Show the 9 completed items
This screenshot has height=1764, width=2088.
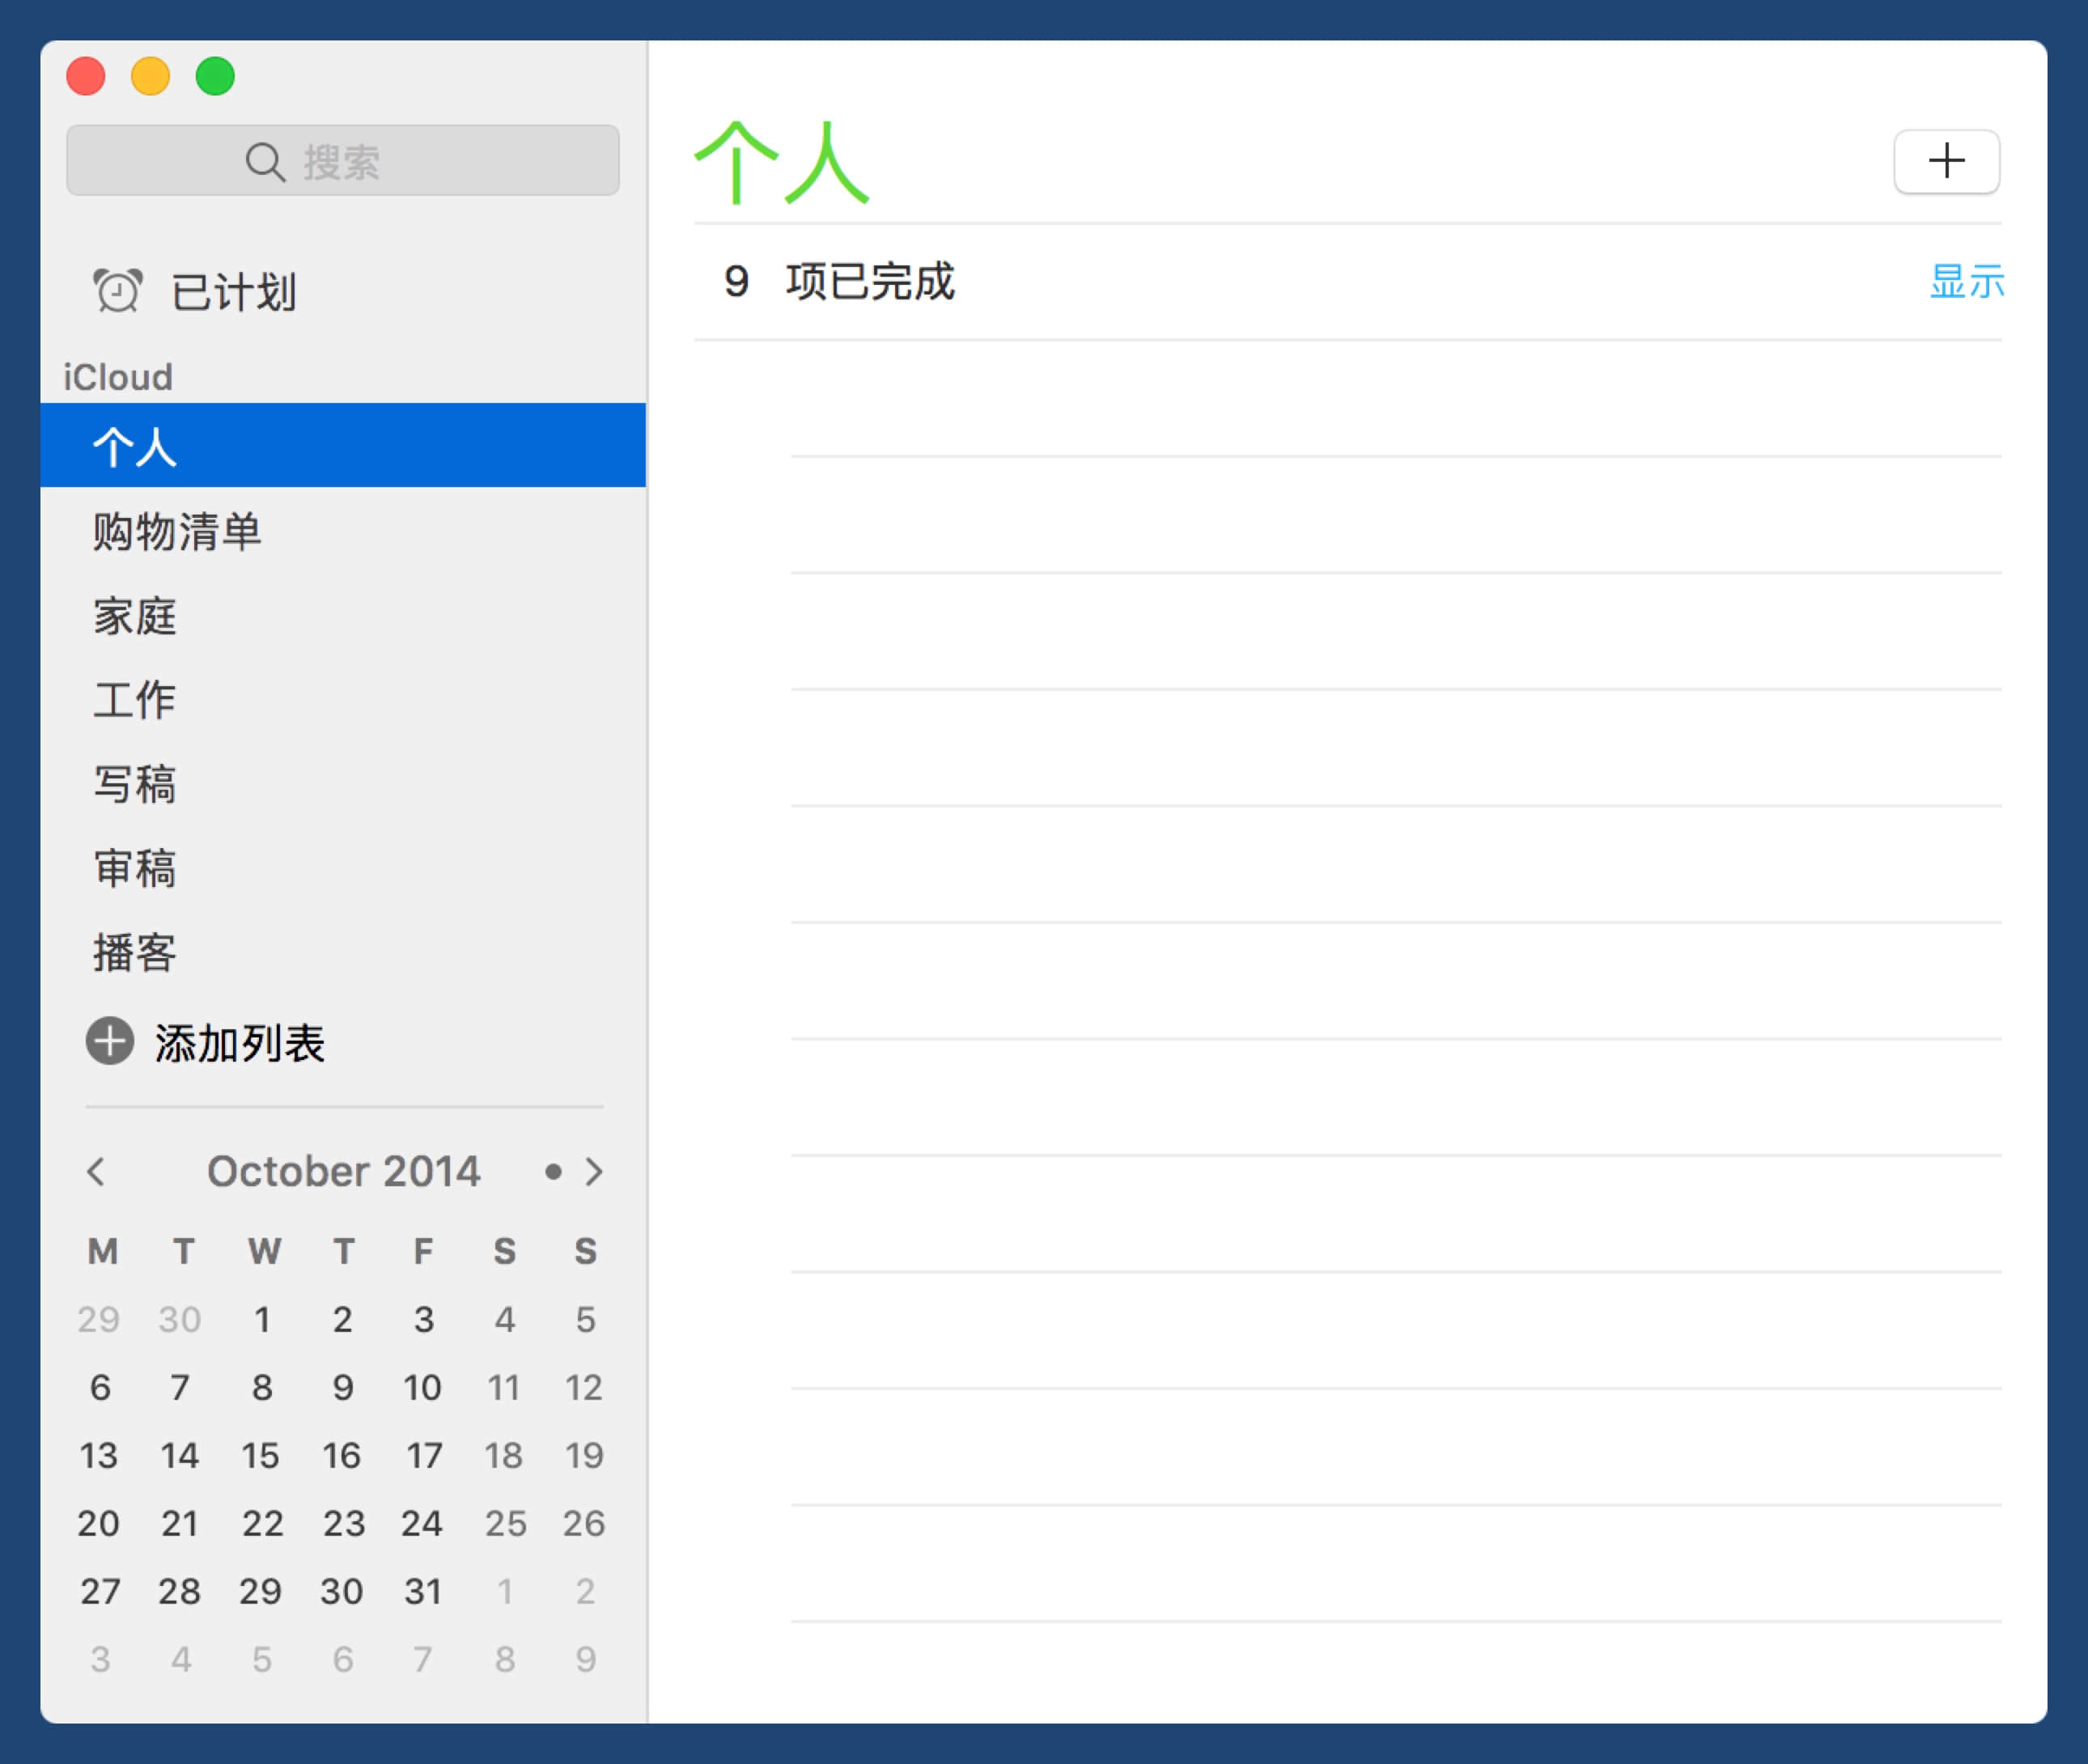(x=1965, y=281)
